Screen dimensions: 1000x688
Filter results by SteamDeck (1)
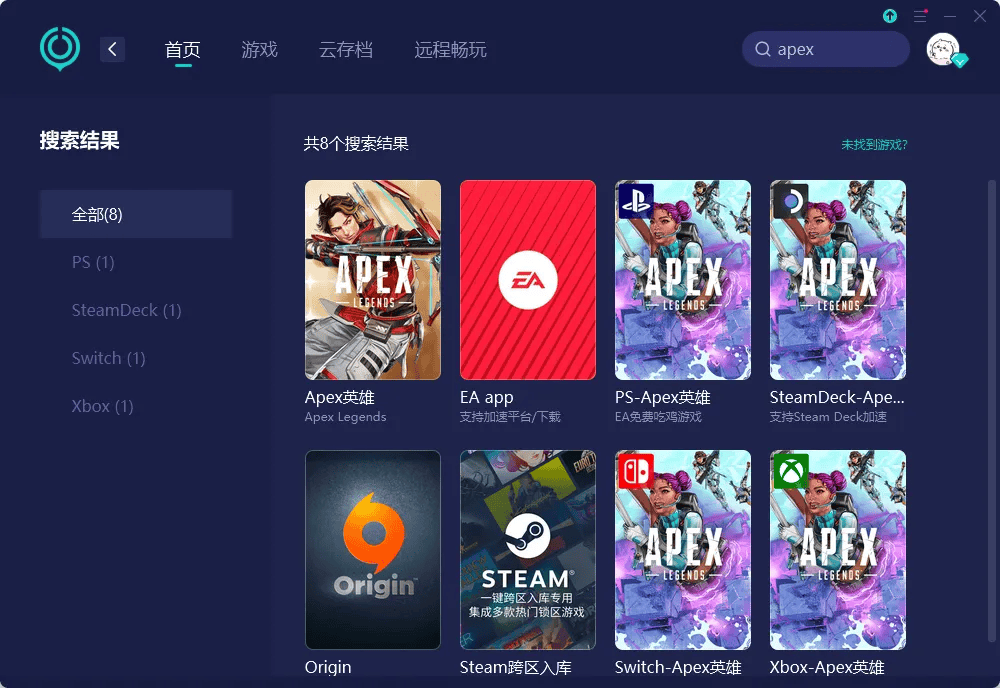click(126, 310)
